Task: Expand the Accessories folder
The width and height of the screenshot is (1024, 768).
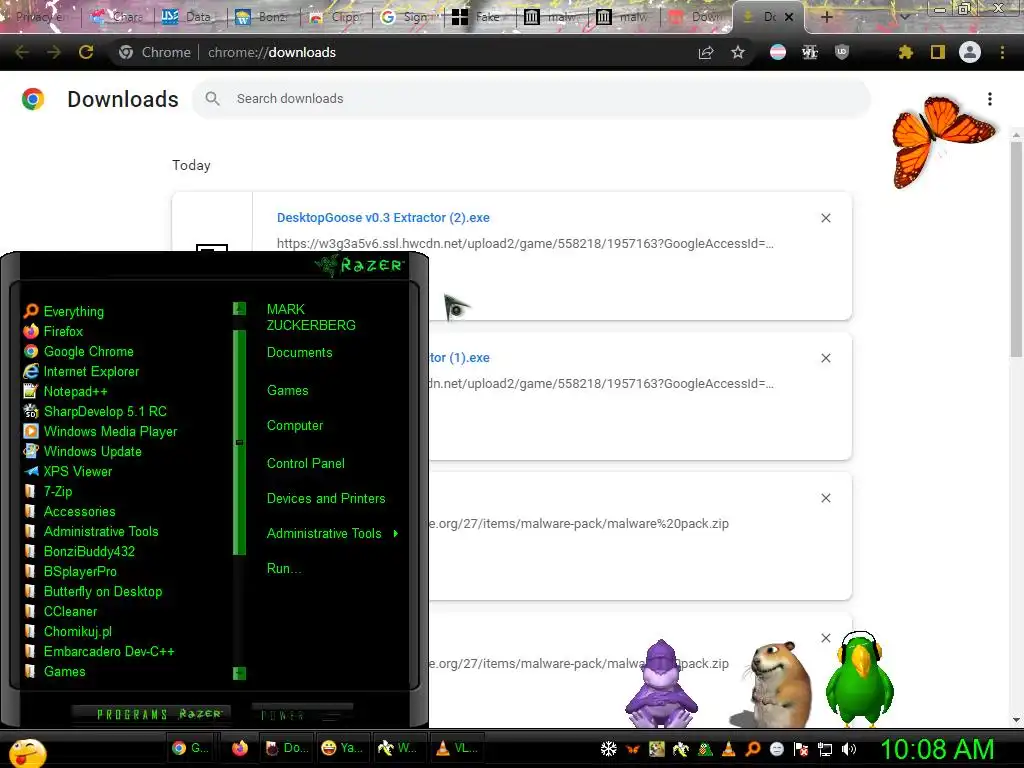Action: coord(70,511)
